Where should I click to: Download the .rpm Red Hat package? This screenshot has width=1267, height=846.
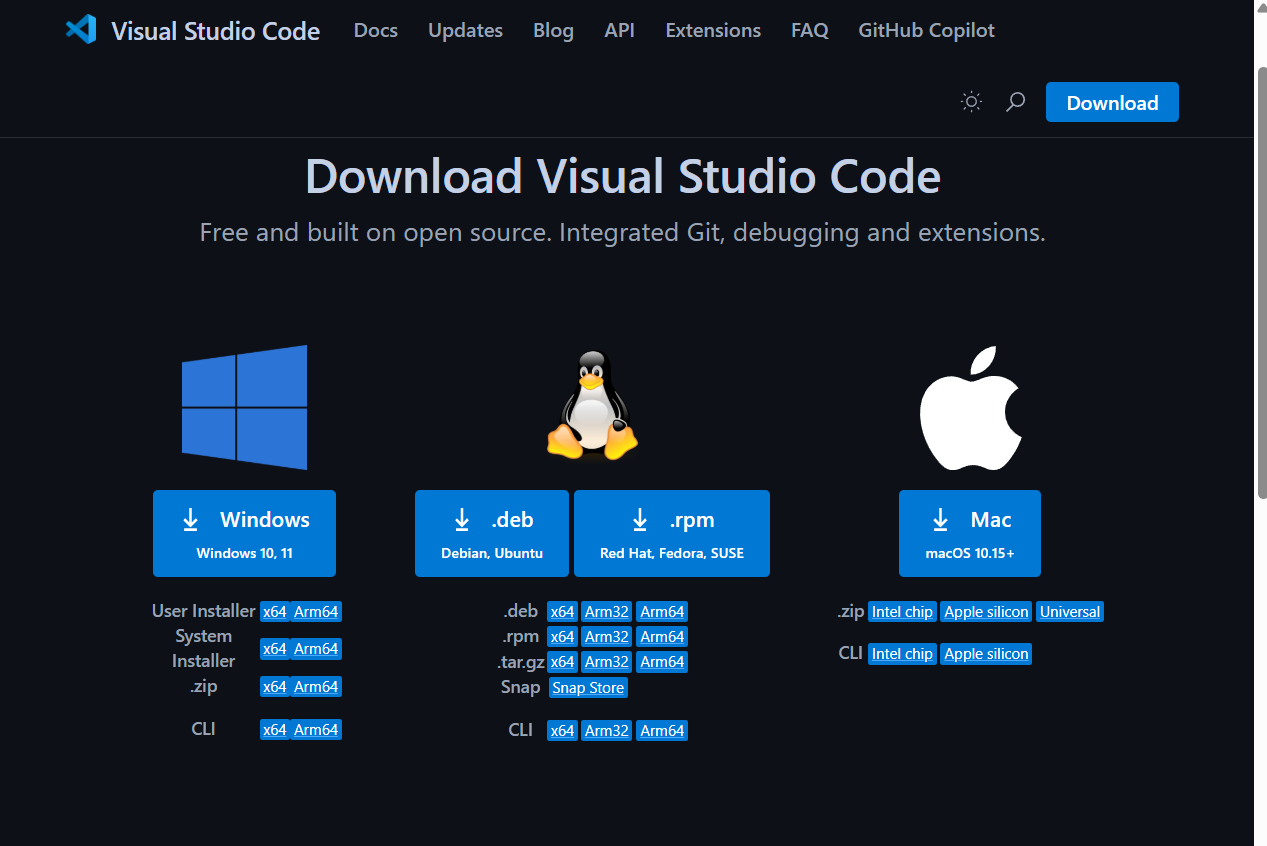click(671, 533)
